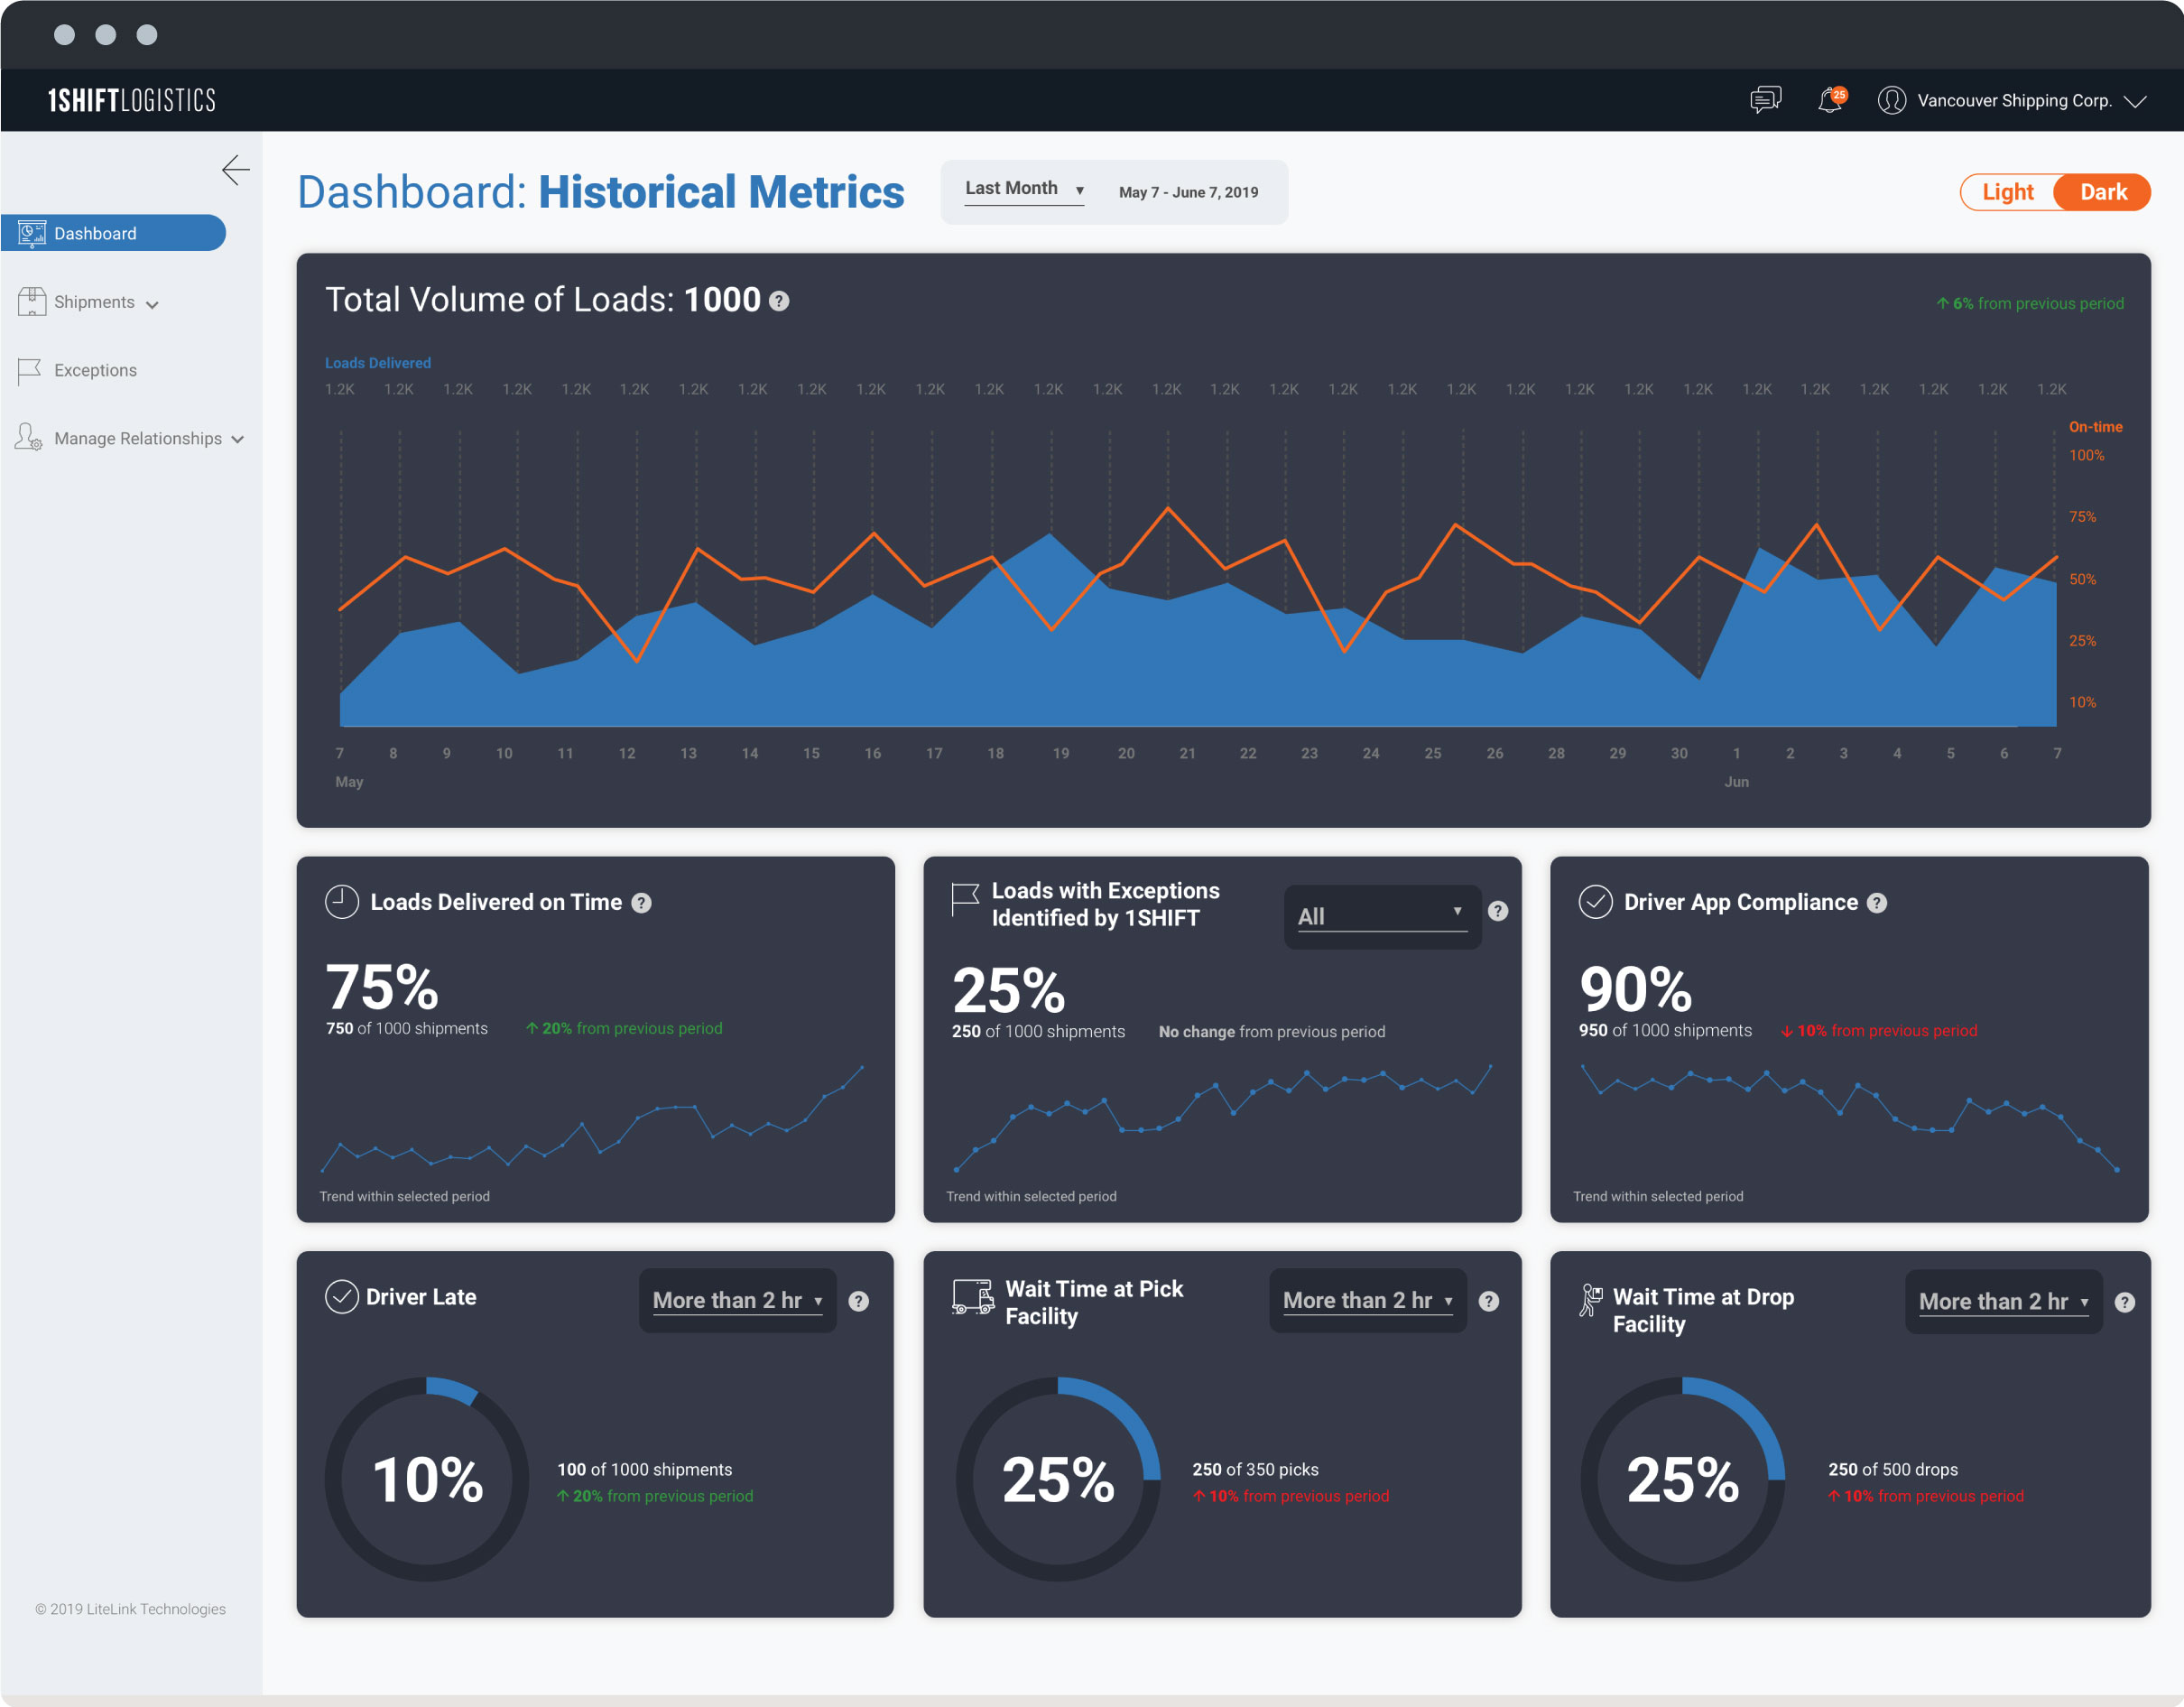Image resolution: width=2184 pixels, height=1707 pixels.
Task: Open help for Wait Time at Pick Facility
Action: coord(1489,1301)
